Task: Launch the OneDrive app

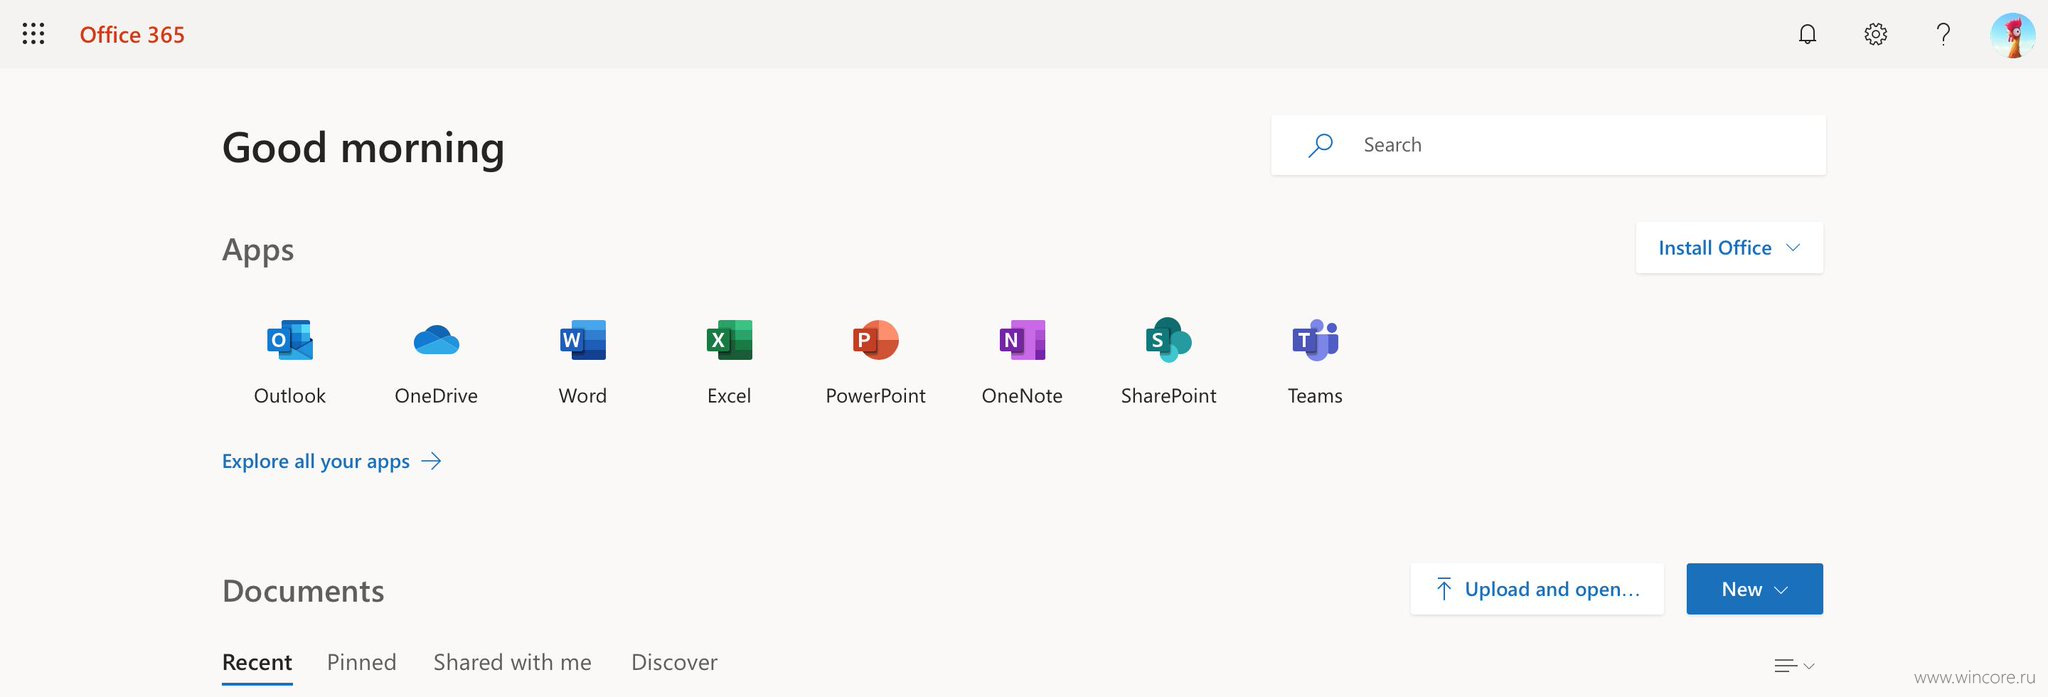Action: pyautogui.click(x=436, y=362)
